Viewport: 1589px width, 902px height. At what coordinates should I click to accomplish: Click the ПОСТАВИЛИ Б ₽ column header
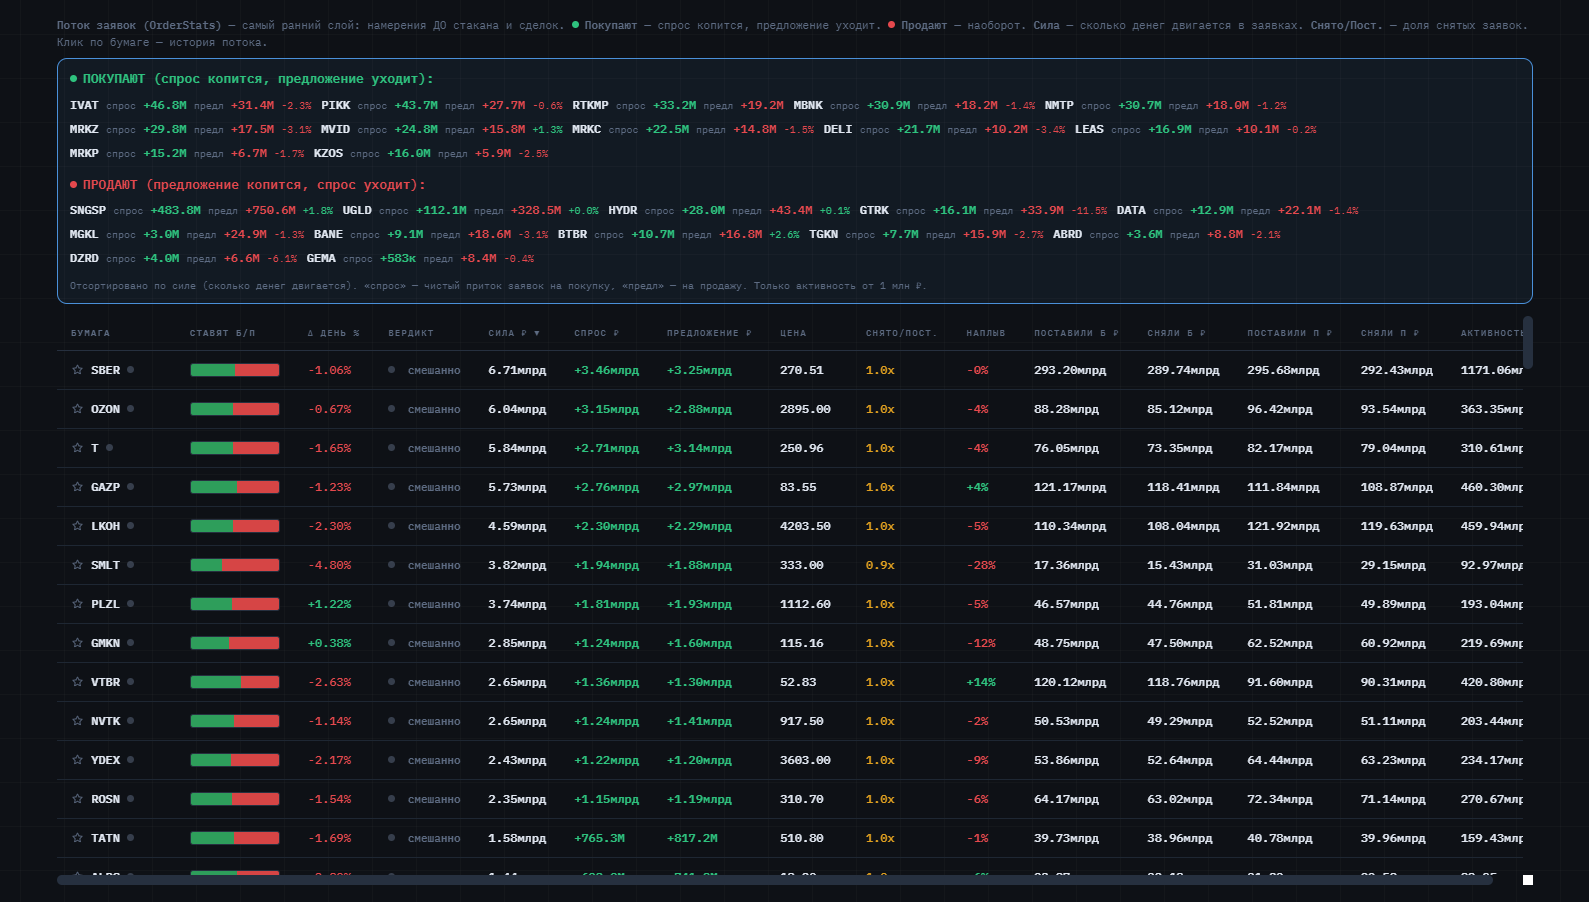1076,333
